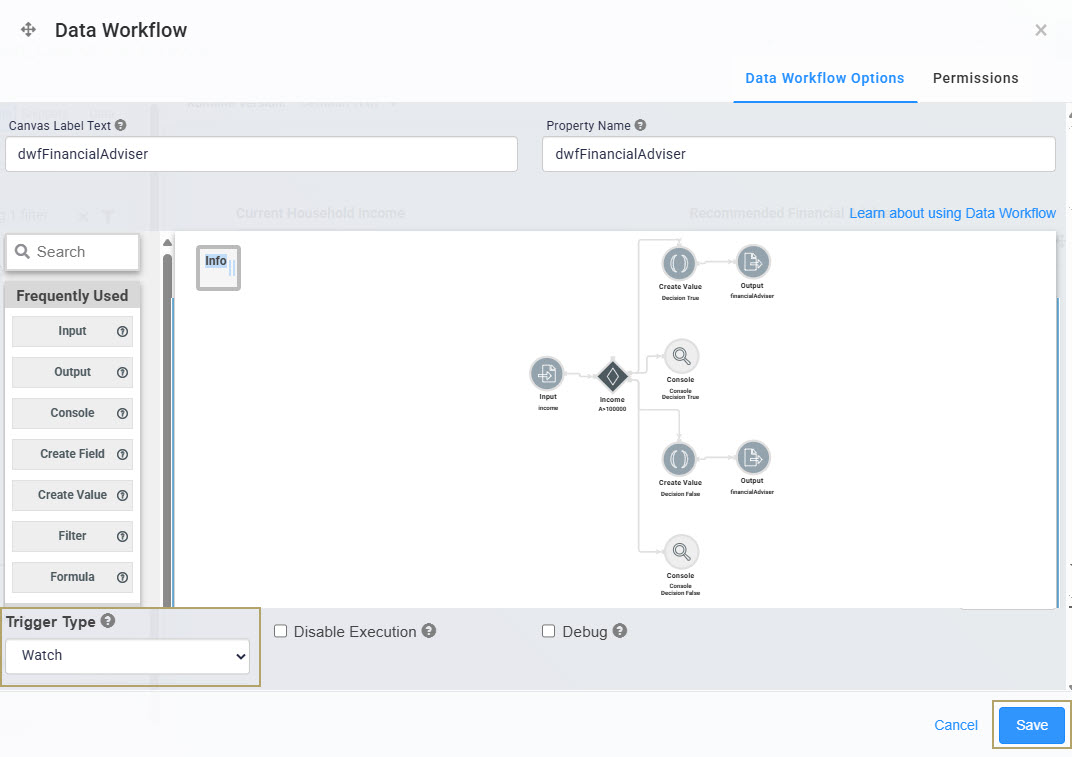Open help for Property Name

(x=640, y=125)
